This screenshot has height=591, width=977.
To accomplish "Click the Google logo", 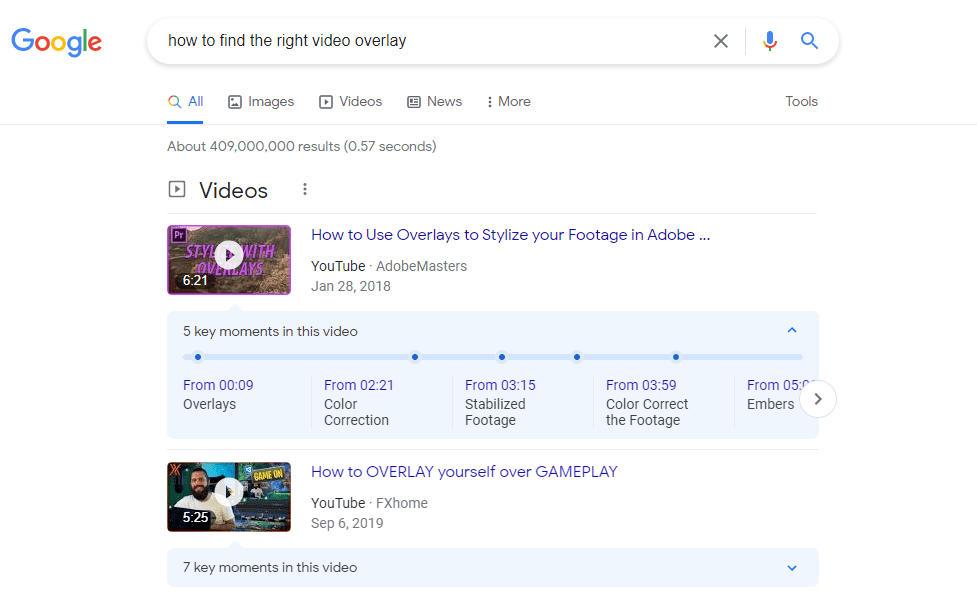I will tap(57, 41).
